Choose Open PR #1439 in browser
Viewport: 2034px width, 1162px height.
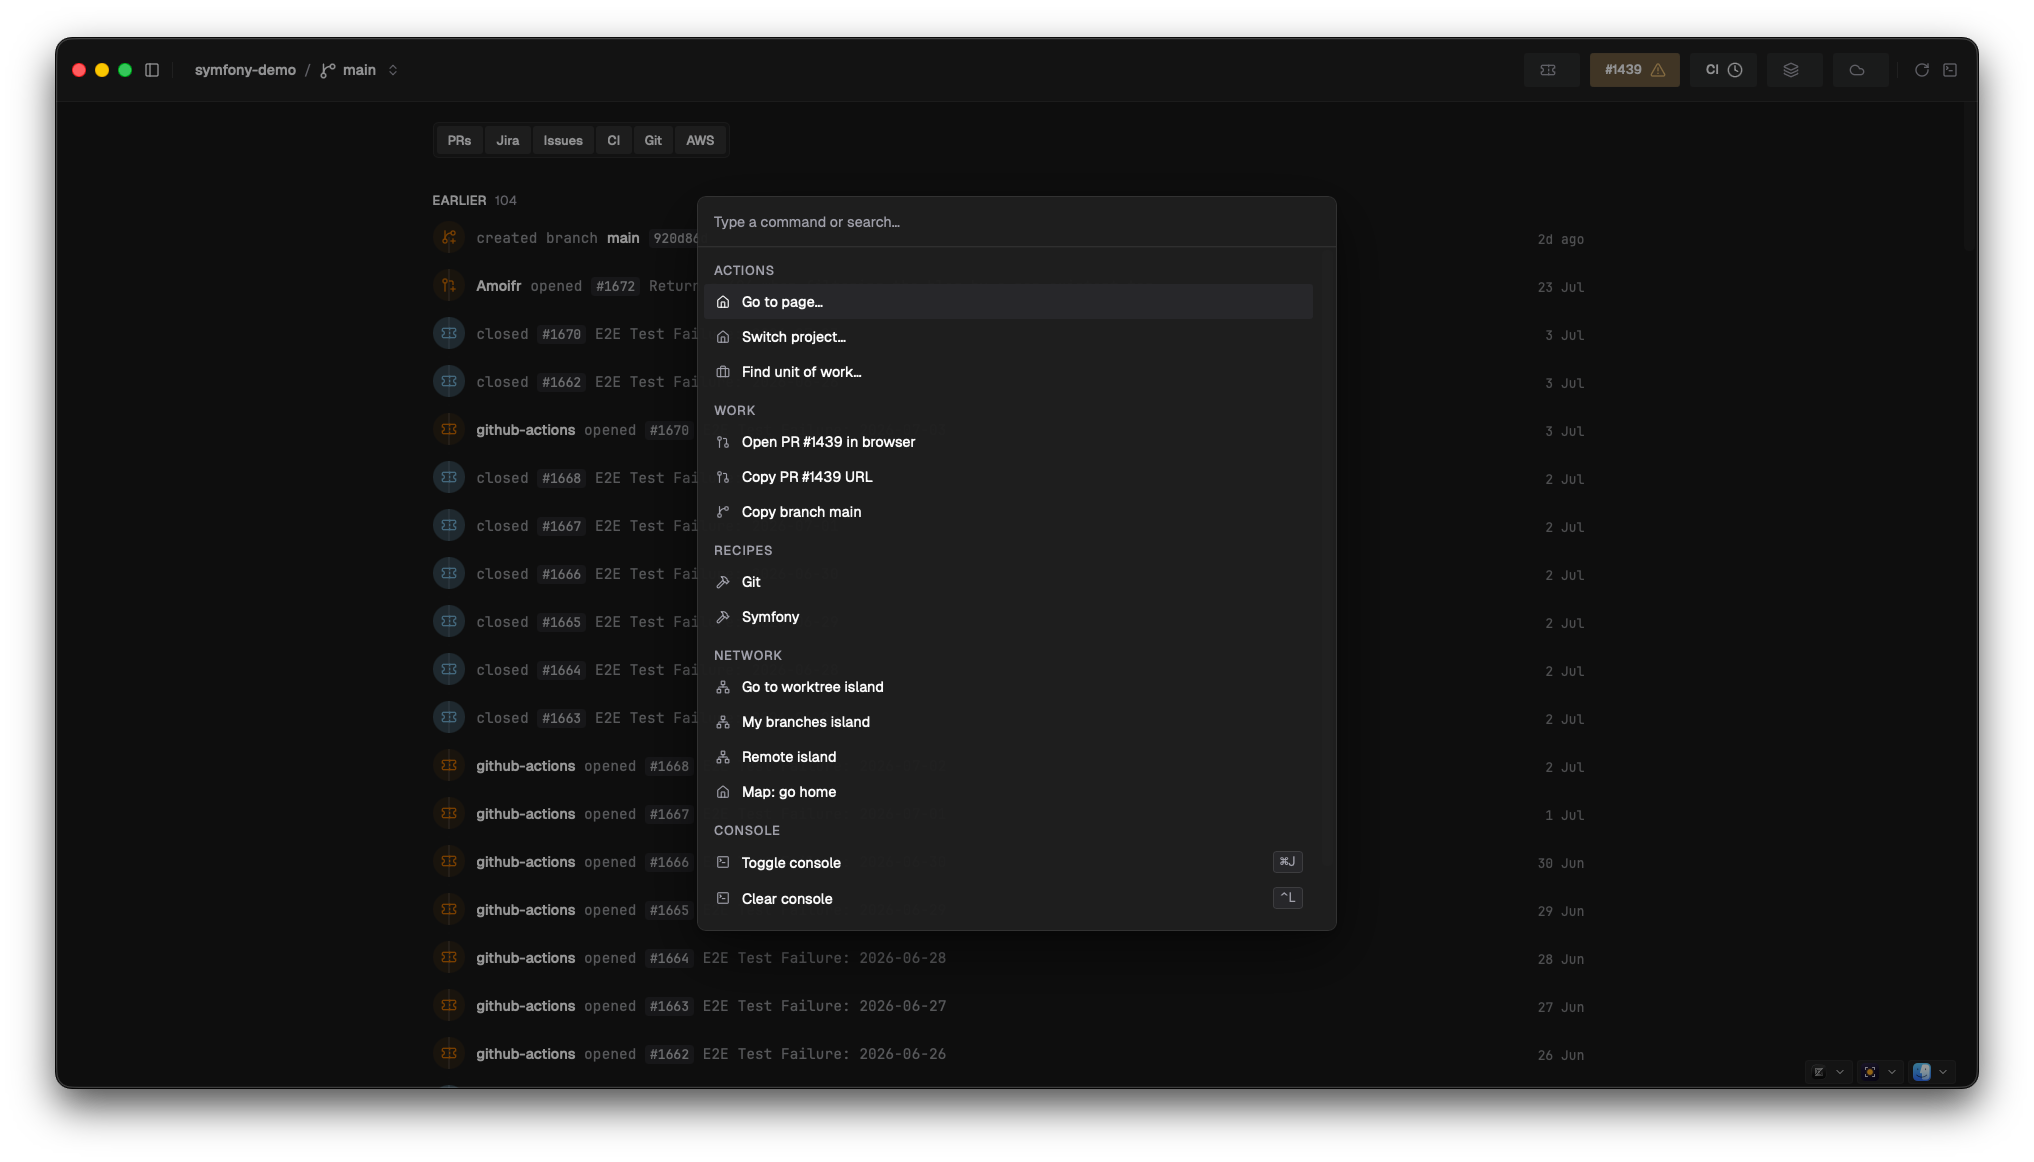click(x=1008, y=442)
